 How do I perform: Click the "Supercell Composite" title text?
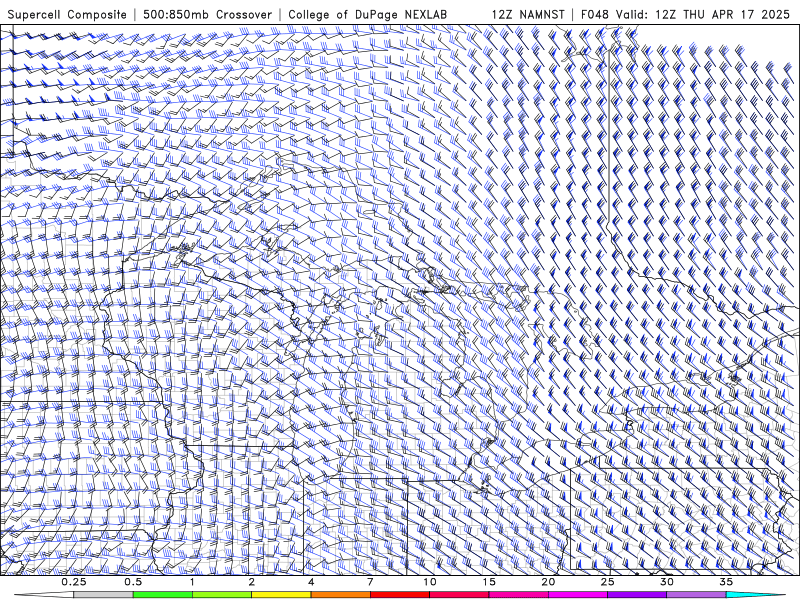(67, 14)
